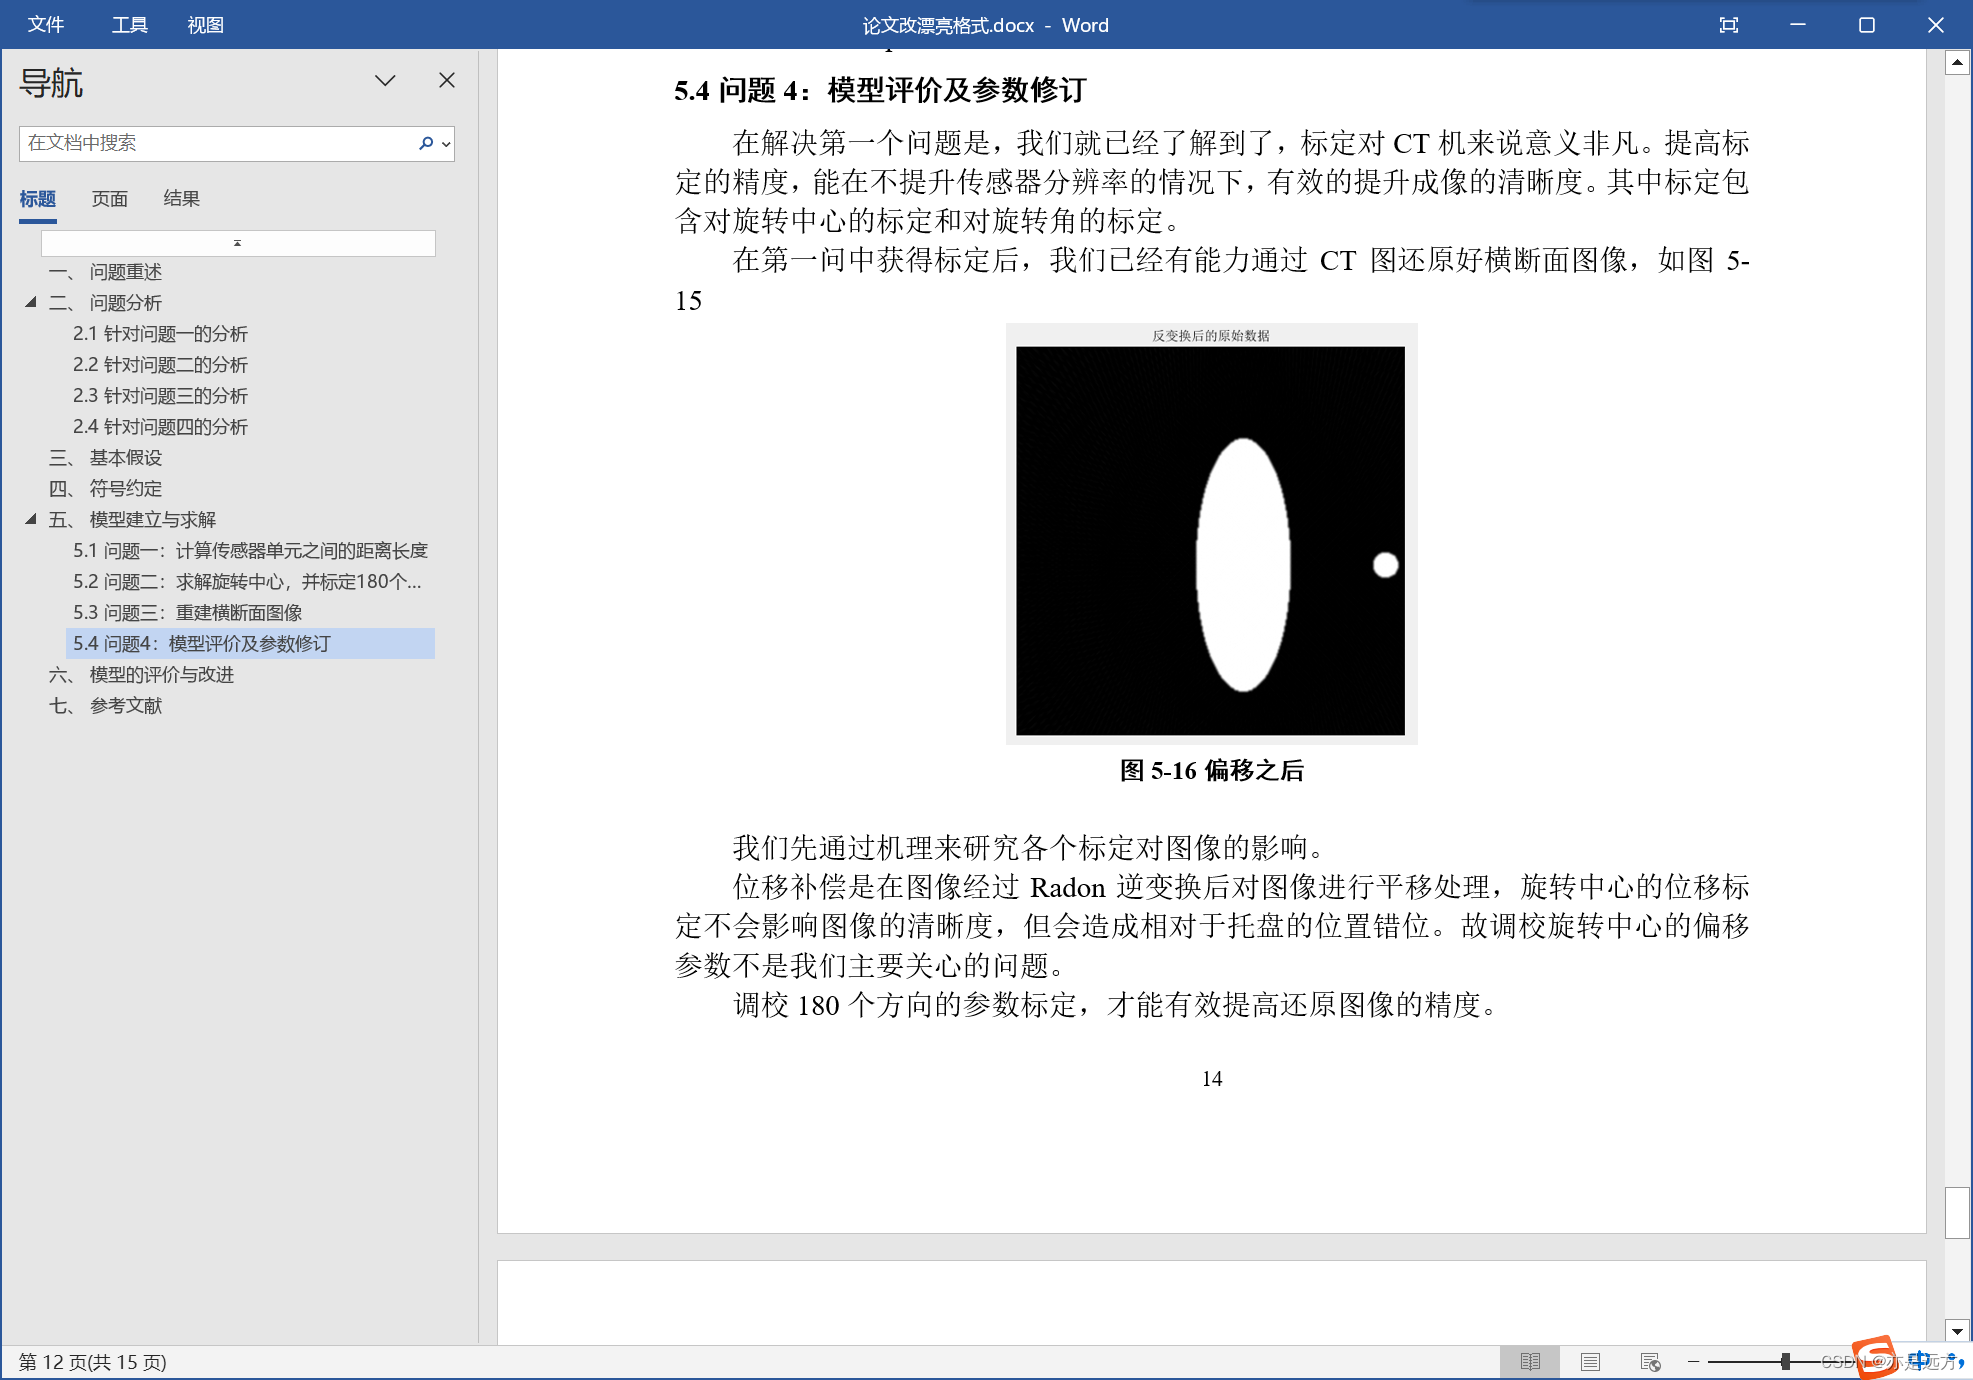Collapse the 二、问题分析 heading
The height and width of the screenshot is (1380, 1973).
pyautogui.click(x=31, y=302)
